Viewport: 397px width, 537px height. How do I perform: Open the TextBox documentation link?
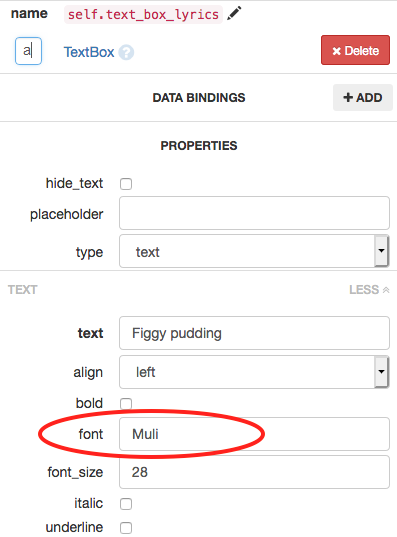(89, 52)
